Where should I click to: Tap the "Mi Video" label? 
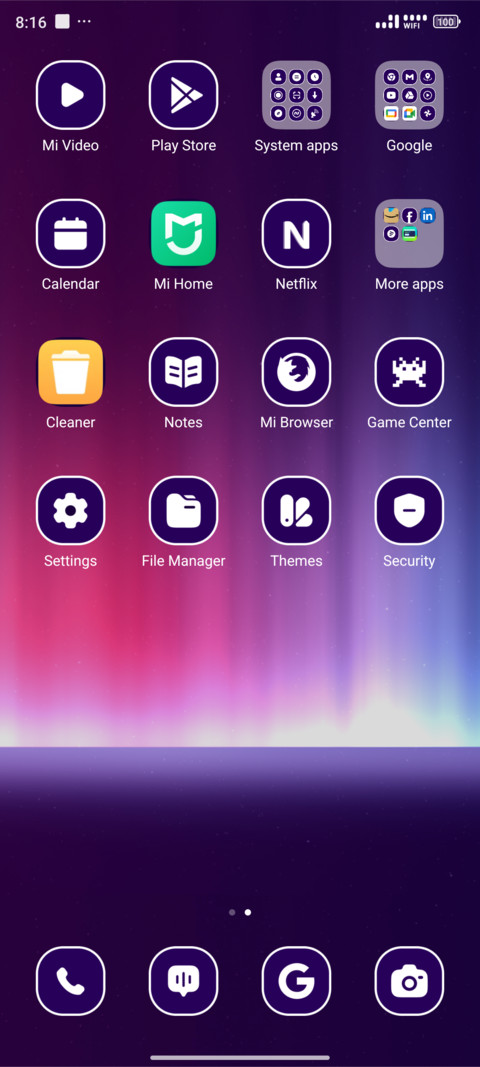coord(70,146)
